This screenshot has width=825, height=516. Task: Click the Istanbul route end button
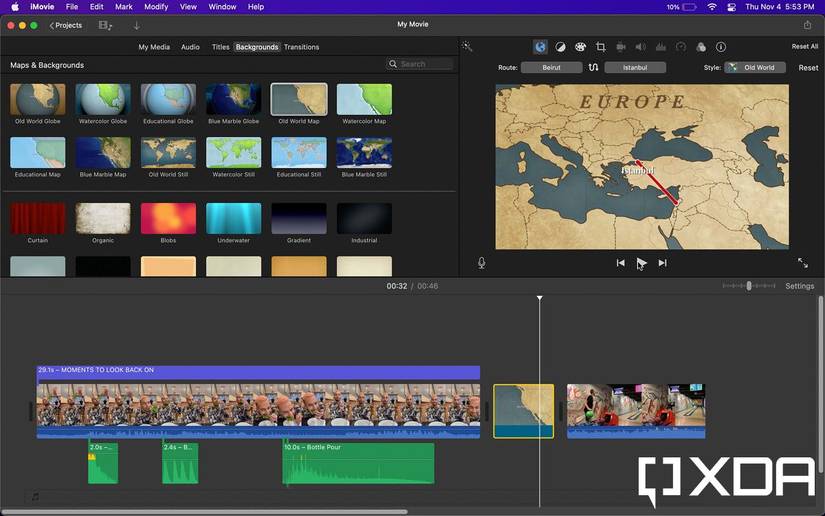pyautogui.click(x=635, y=67)
